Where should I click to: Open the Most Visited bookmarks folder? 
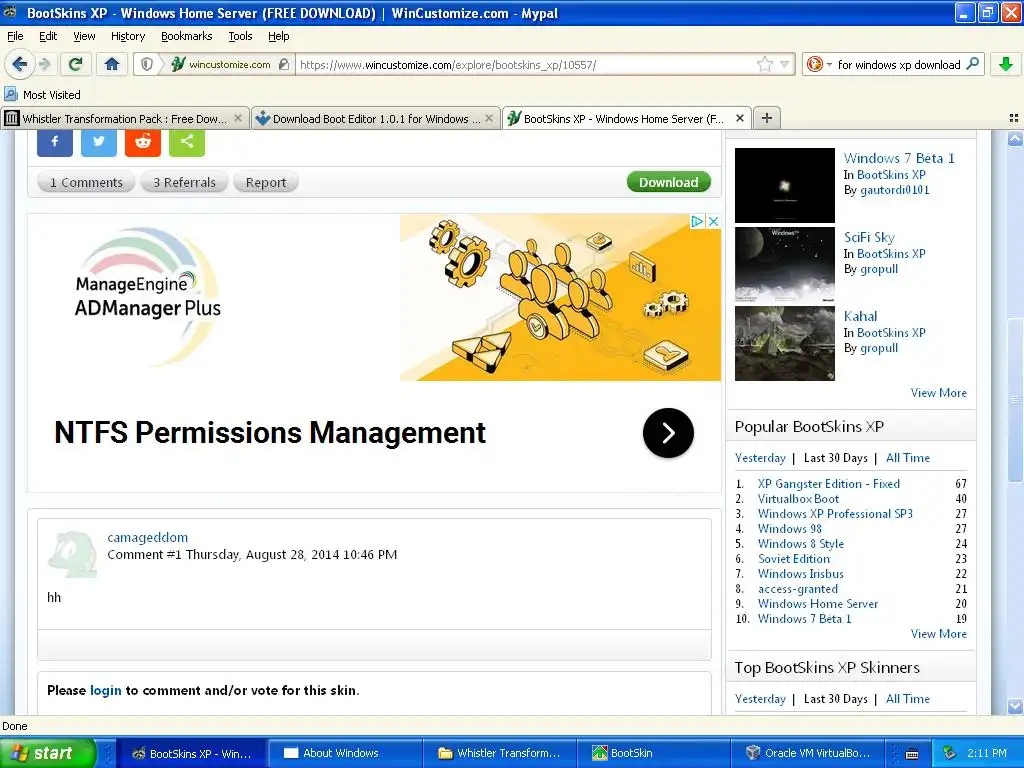tap(42, 95)
